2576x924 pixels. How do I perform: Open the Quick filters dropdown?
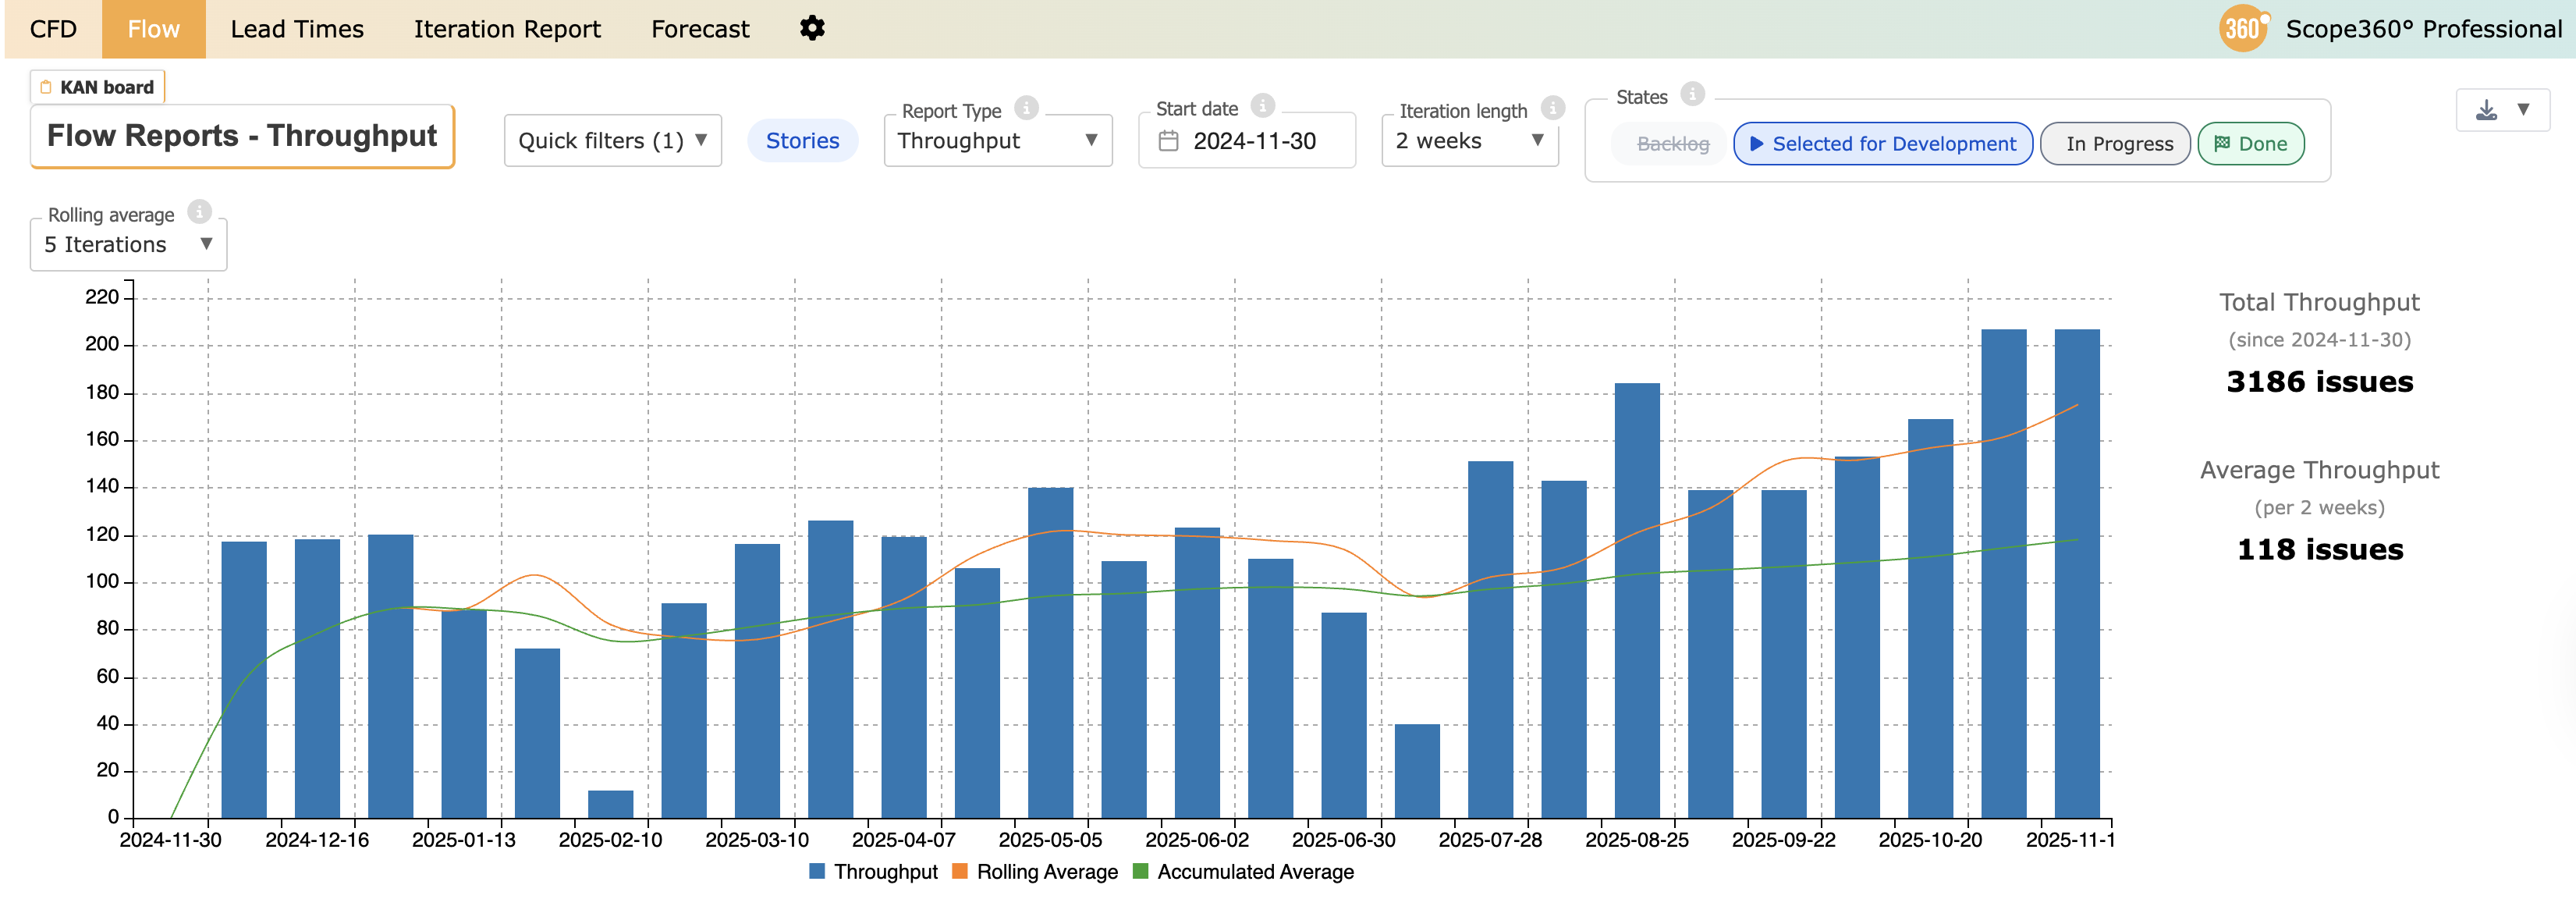(612, 141)
